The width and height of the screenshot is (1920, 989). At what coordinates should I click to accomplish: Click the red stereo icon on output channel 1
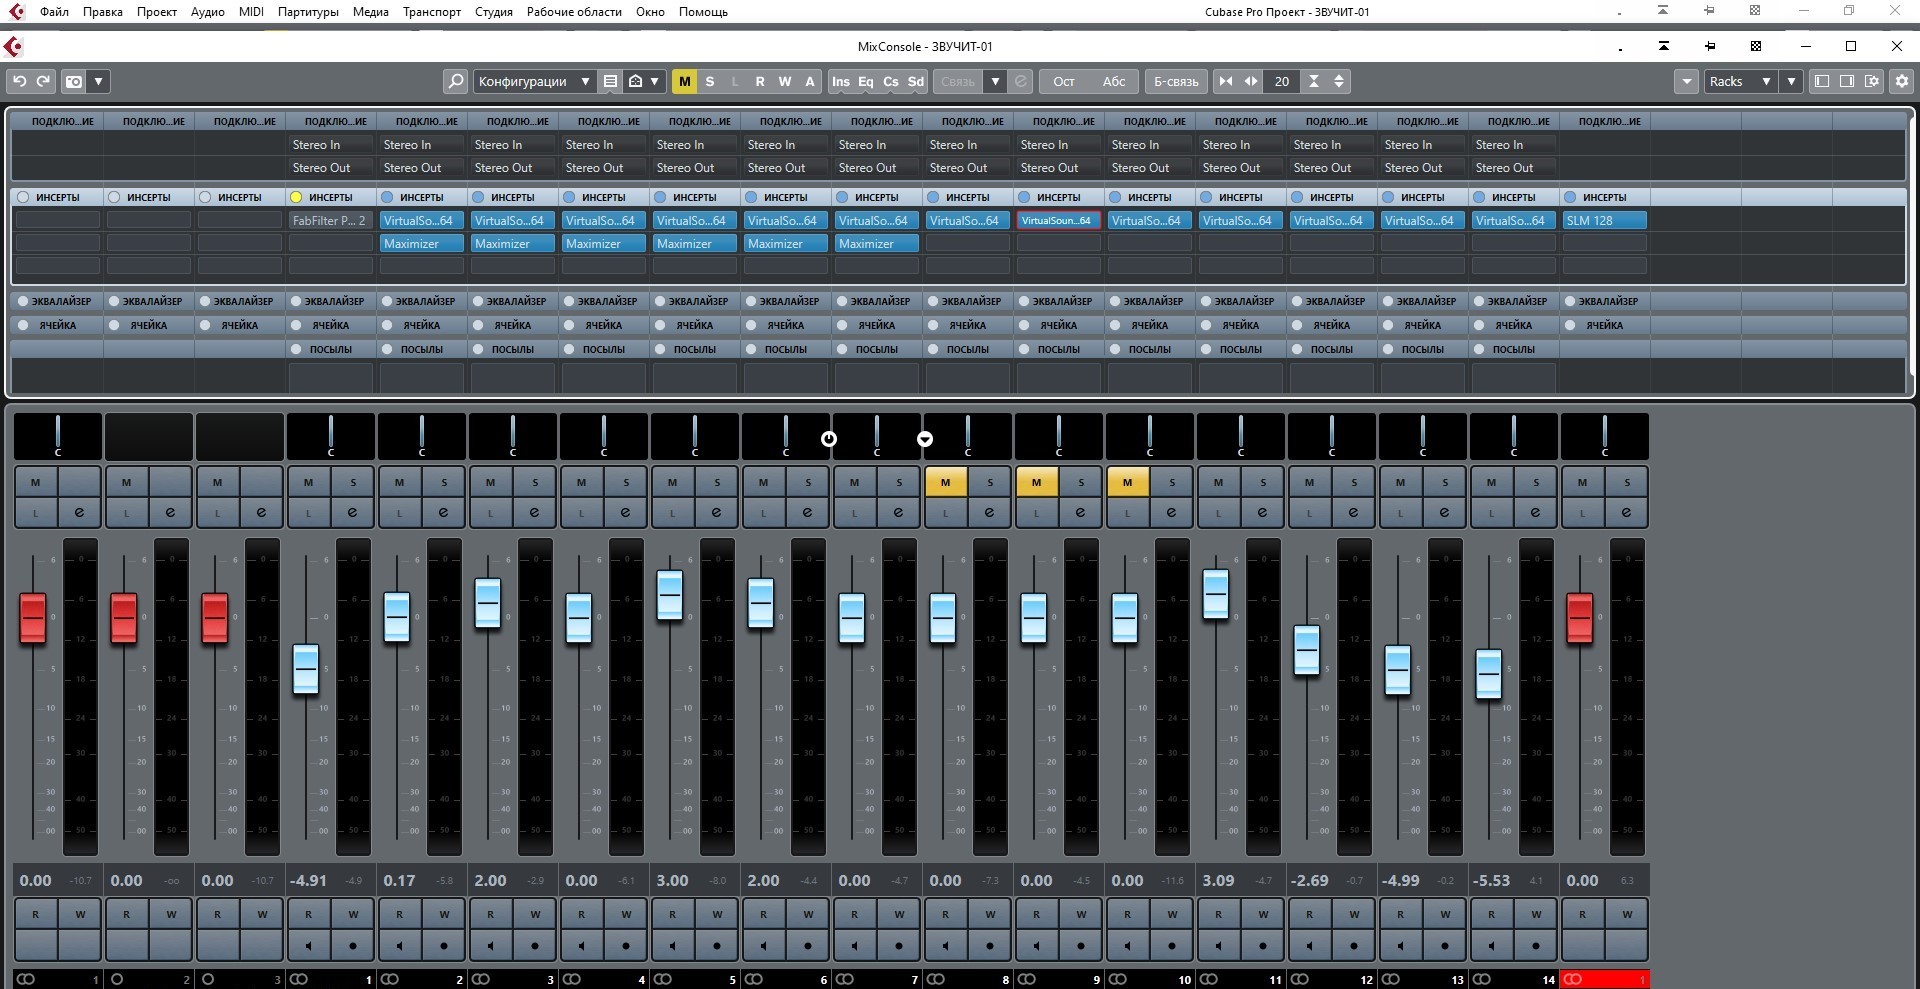1573,979
